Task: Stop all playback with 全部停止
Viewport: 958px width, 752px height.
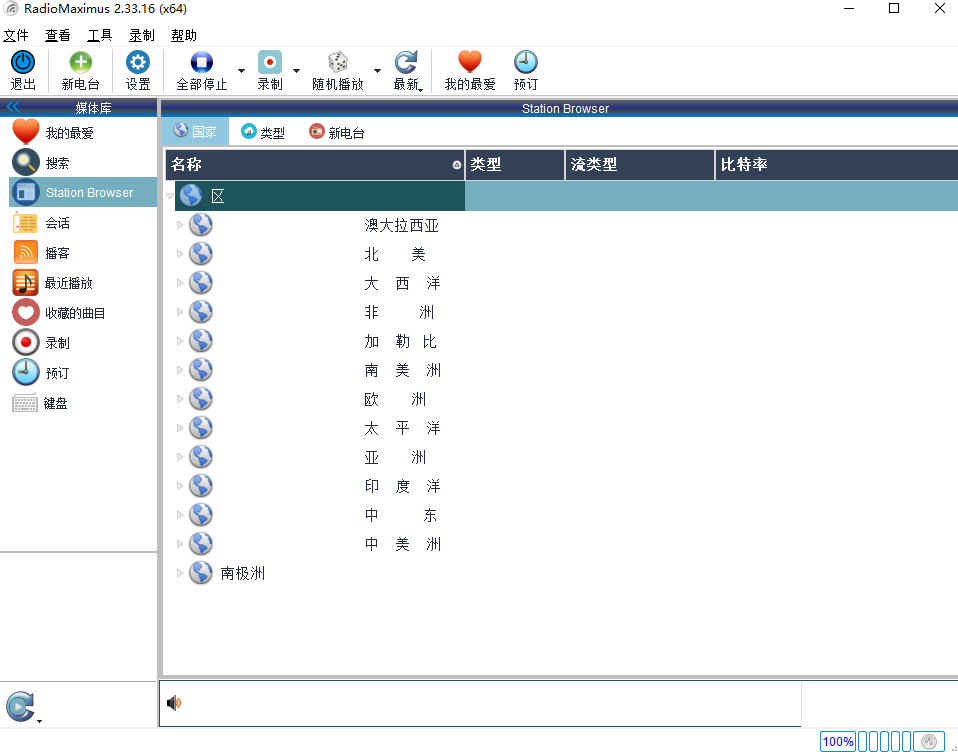Action: [x=202, y=71]
